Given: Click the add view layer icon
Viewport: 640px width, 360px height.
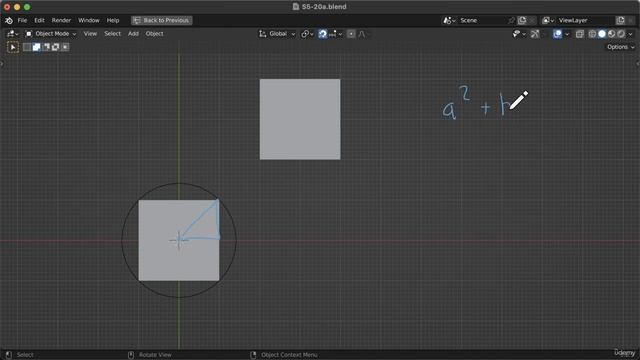Looking at the screenshot, I should [x=620, y=20].
